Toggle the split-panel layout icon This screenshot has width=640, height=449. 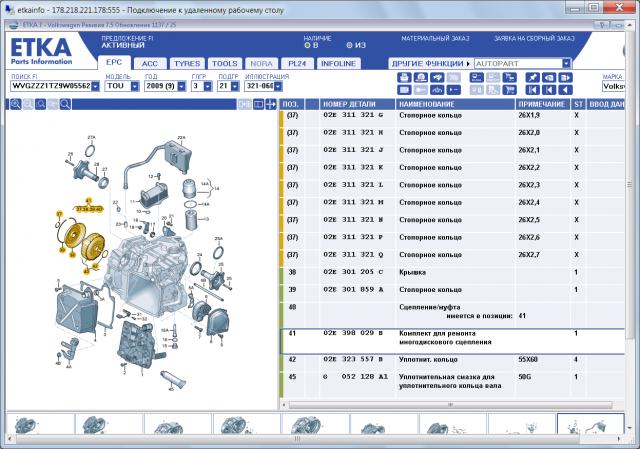pyautogui.click(x=258, y=104)
